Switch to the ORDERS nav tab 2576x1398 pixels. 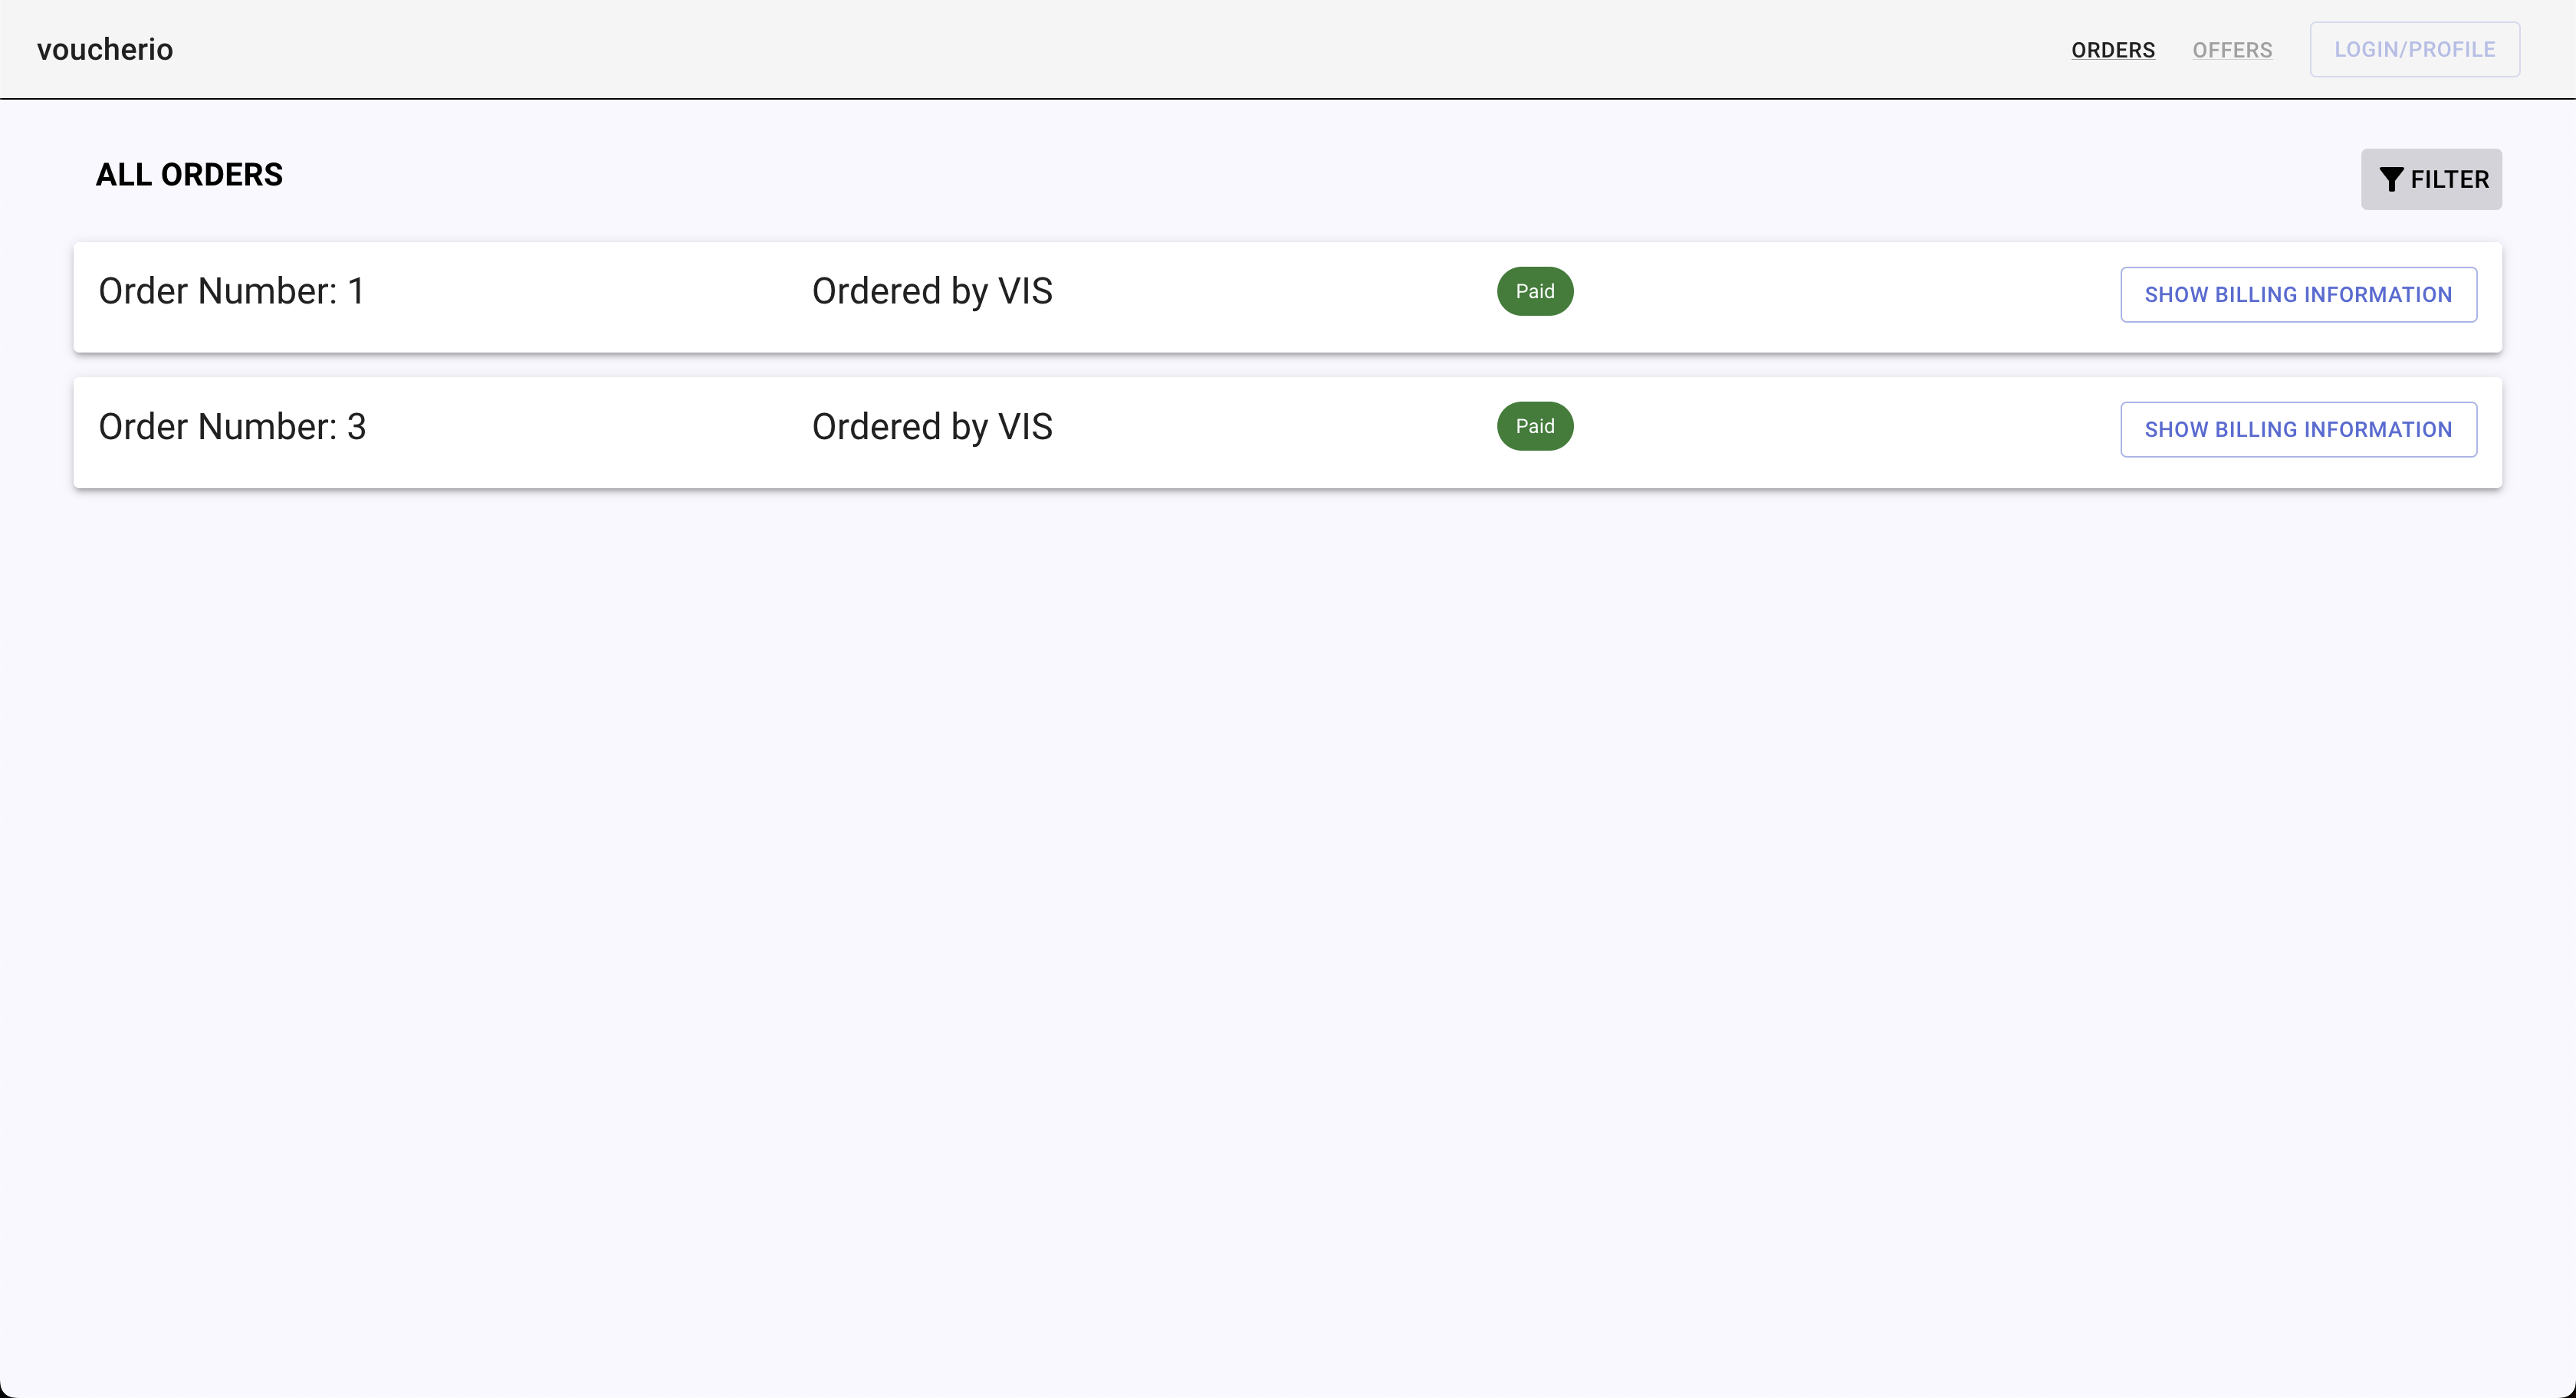pos(2113,50)
